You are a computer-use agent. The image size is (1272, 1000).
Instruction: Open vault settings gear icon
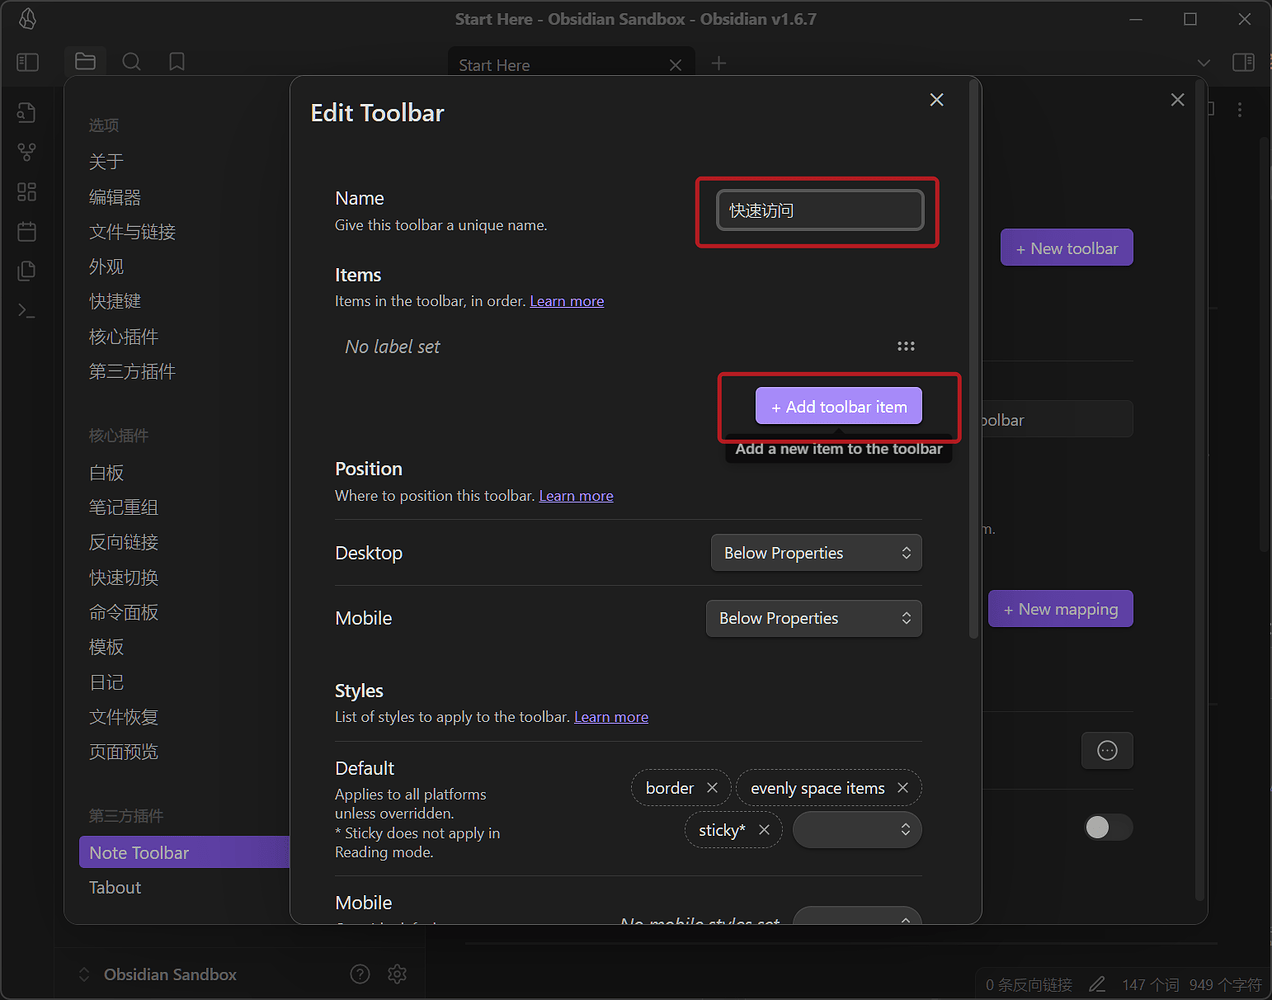[397, 974]
